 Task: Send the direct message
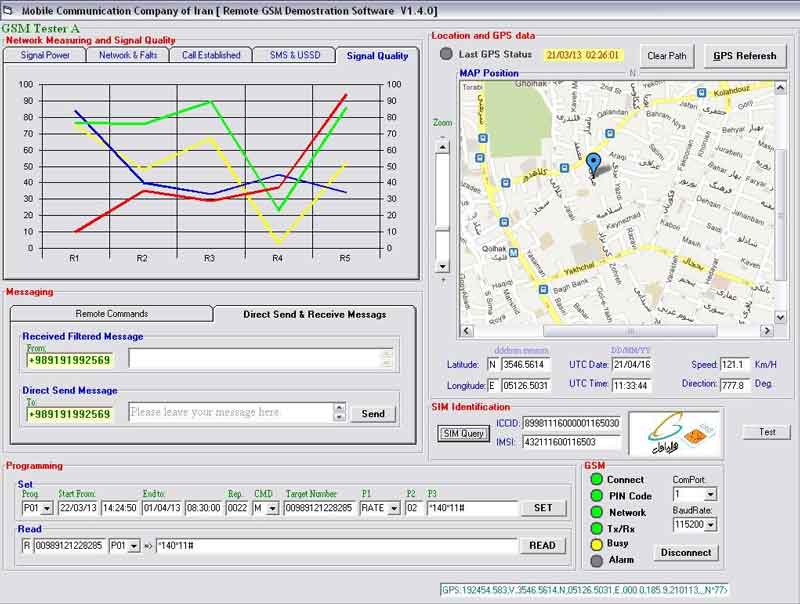(373, 414)
